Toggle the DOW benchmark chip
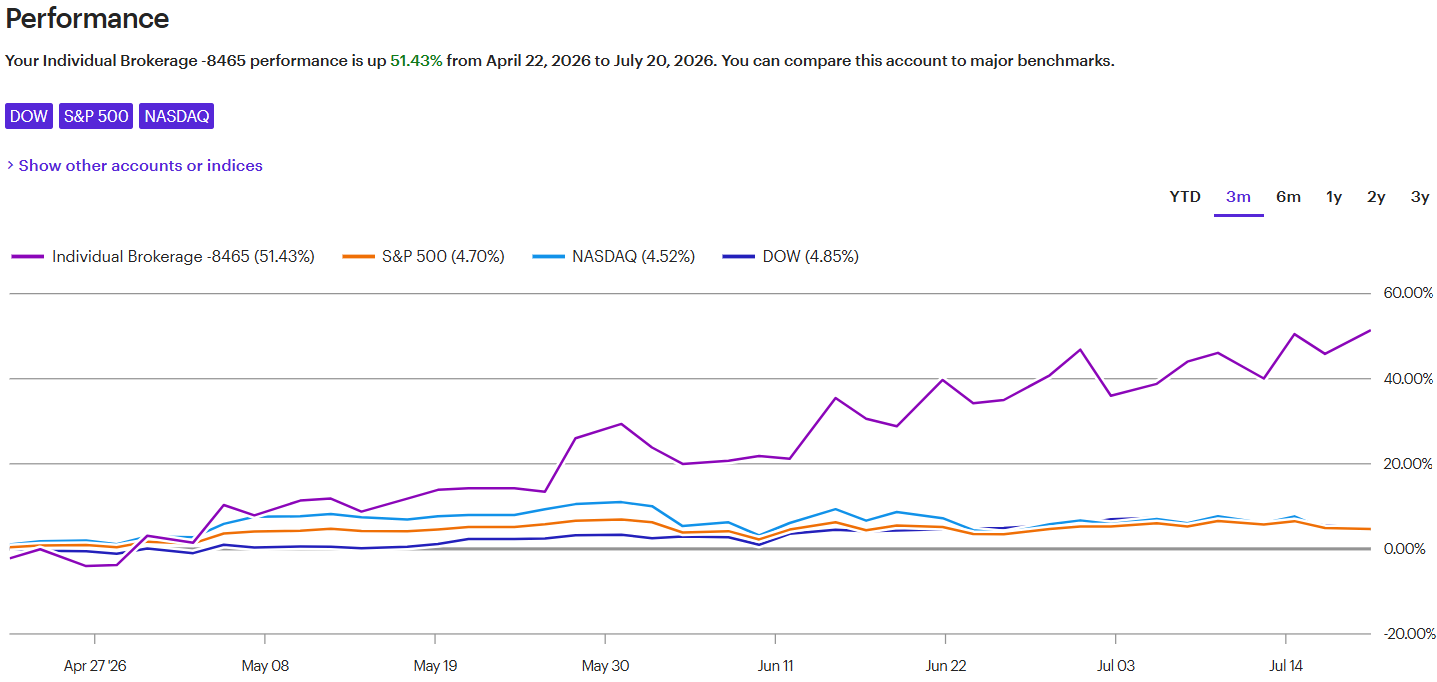The width and height of the screenshot is (1437, 682). (29, 116)
